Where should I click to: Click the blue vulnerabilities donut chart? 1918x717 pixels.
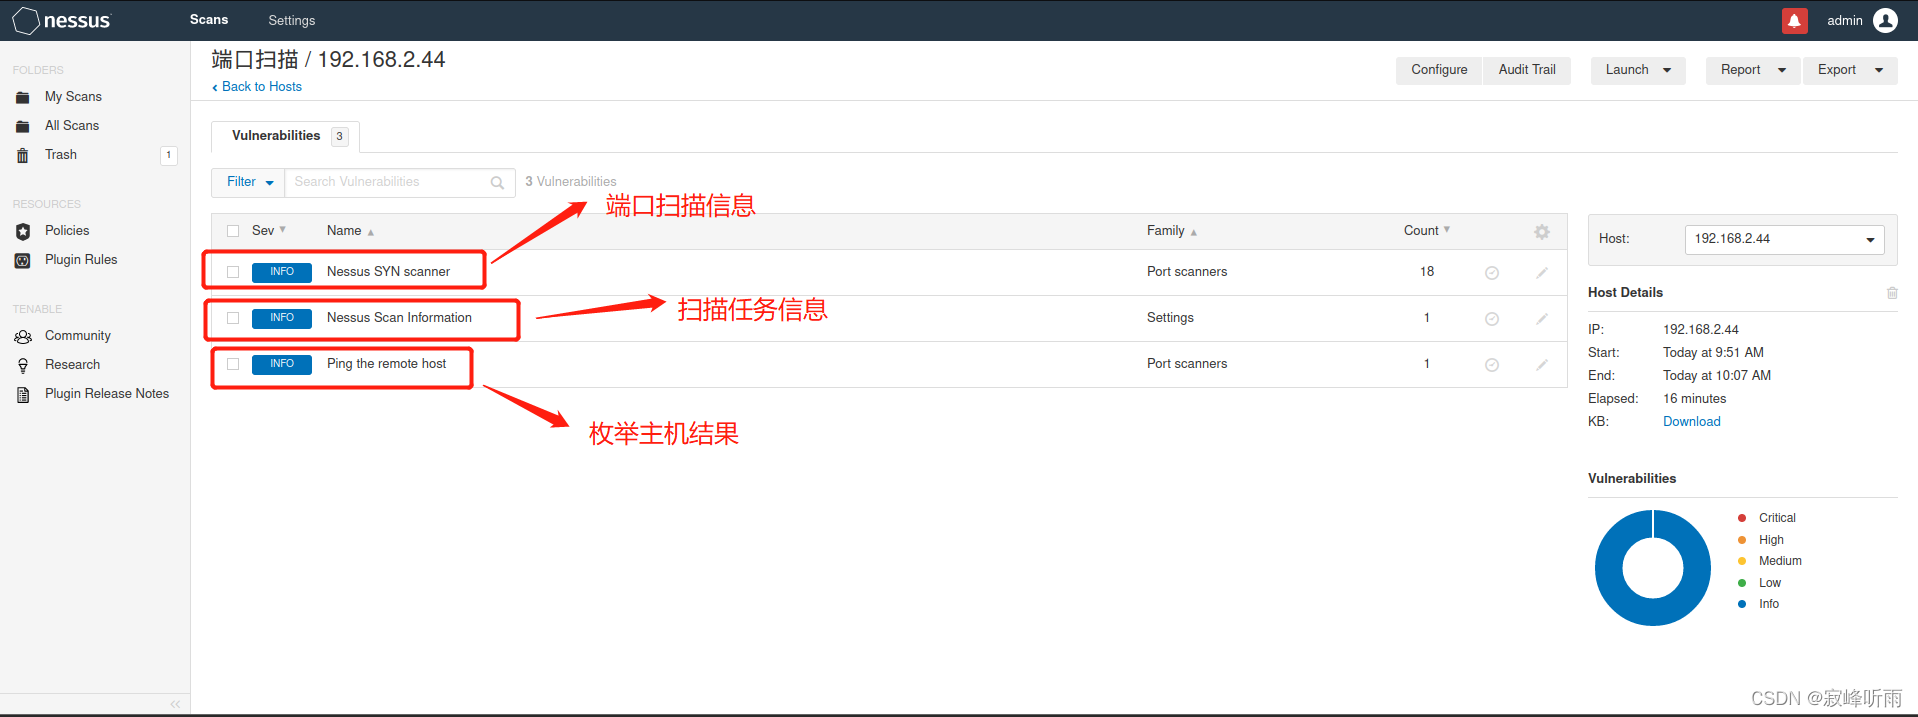tap(1653, 568)
